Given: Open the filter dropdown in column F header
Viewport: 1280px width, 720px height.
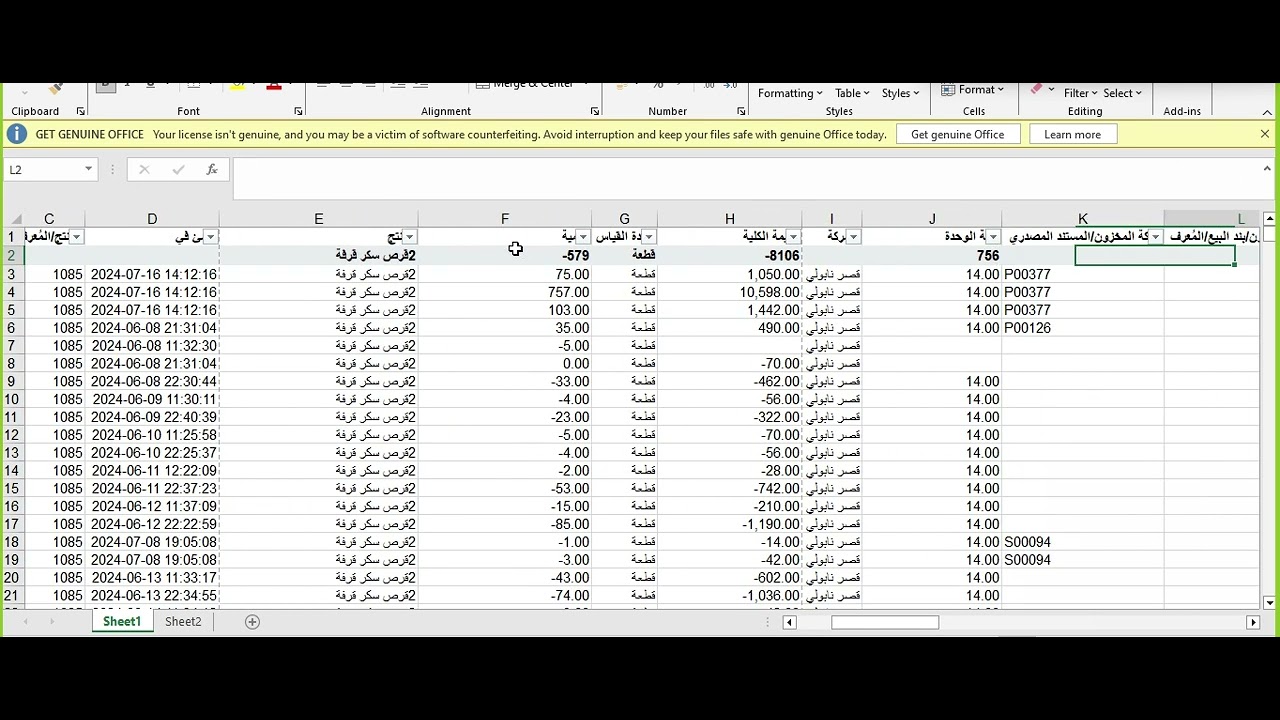Looking at the screenshot, I should (x=583, y=237).
